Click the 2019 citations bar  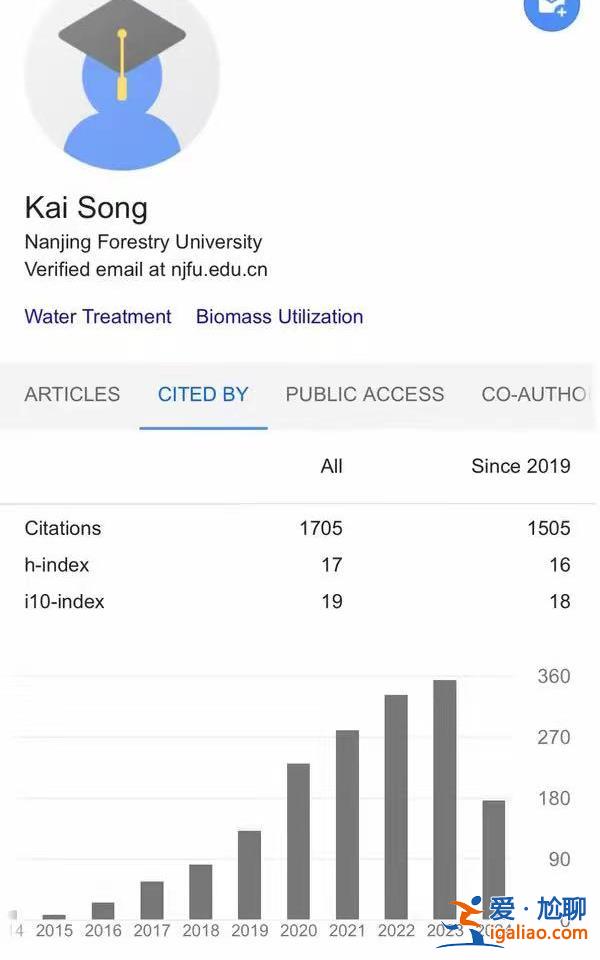(249, 874)
